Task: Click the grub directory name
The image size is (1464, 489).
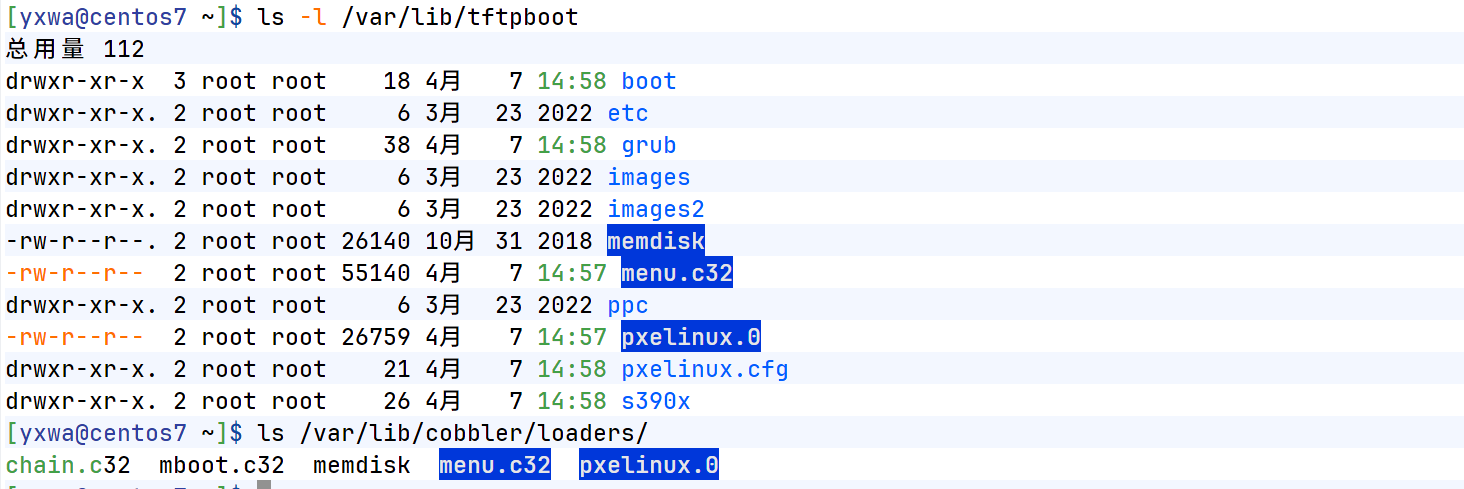Action: 648,145
